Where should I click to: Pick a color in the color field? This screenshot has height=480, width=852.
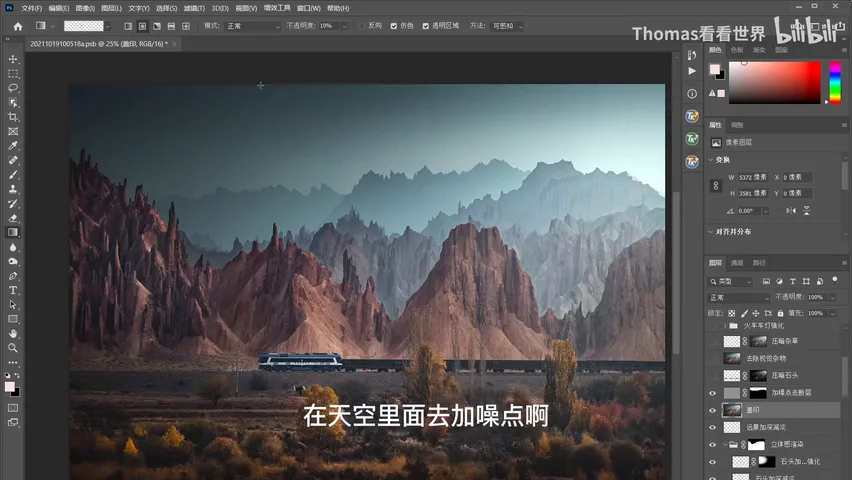[x=774, y=83]
